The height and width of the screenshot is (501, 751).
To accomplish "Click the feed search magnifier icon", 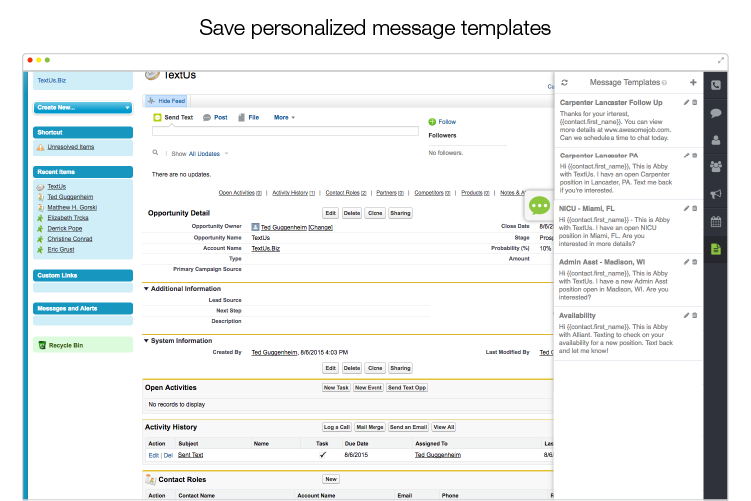I will 155,152.
